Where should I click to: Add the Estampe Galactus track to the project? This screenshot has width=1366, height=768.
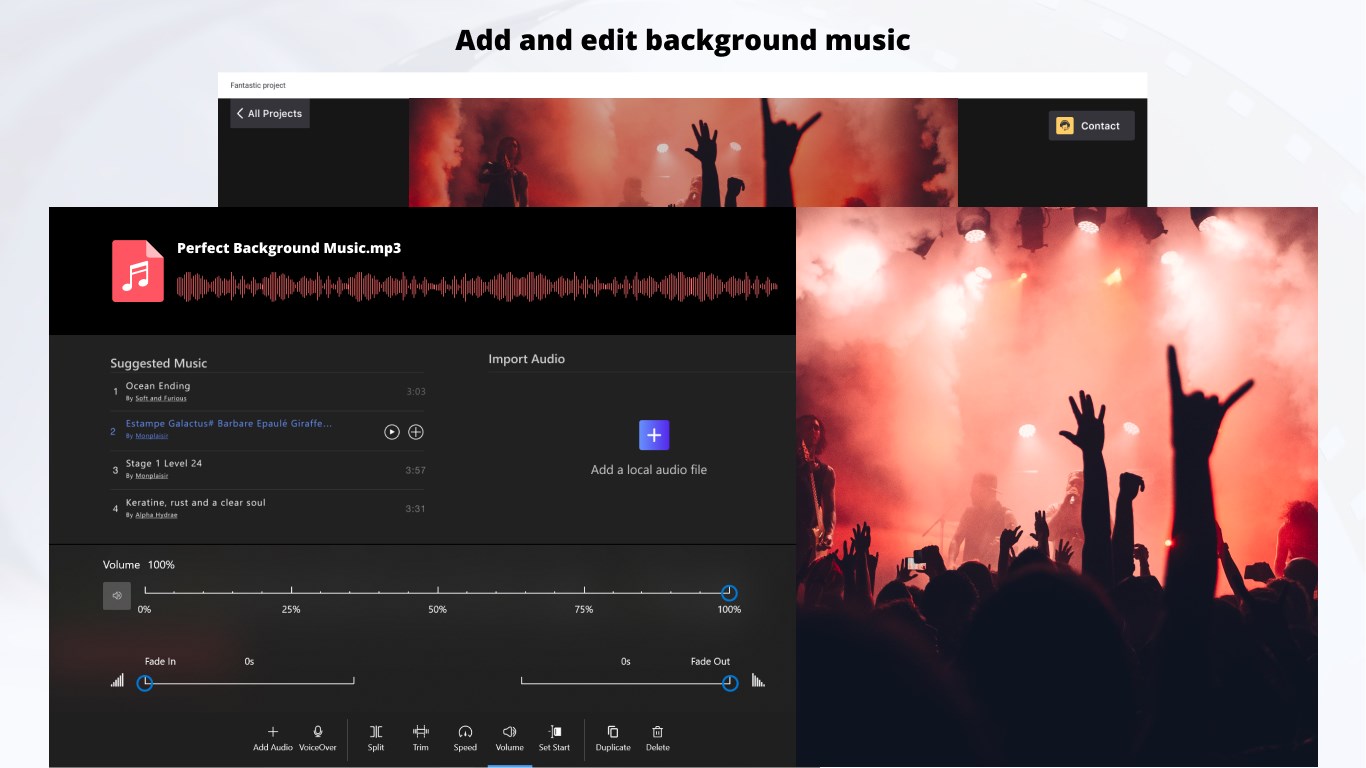tap(415, 432)
